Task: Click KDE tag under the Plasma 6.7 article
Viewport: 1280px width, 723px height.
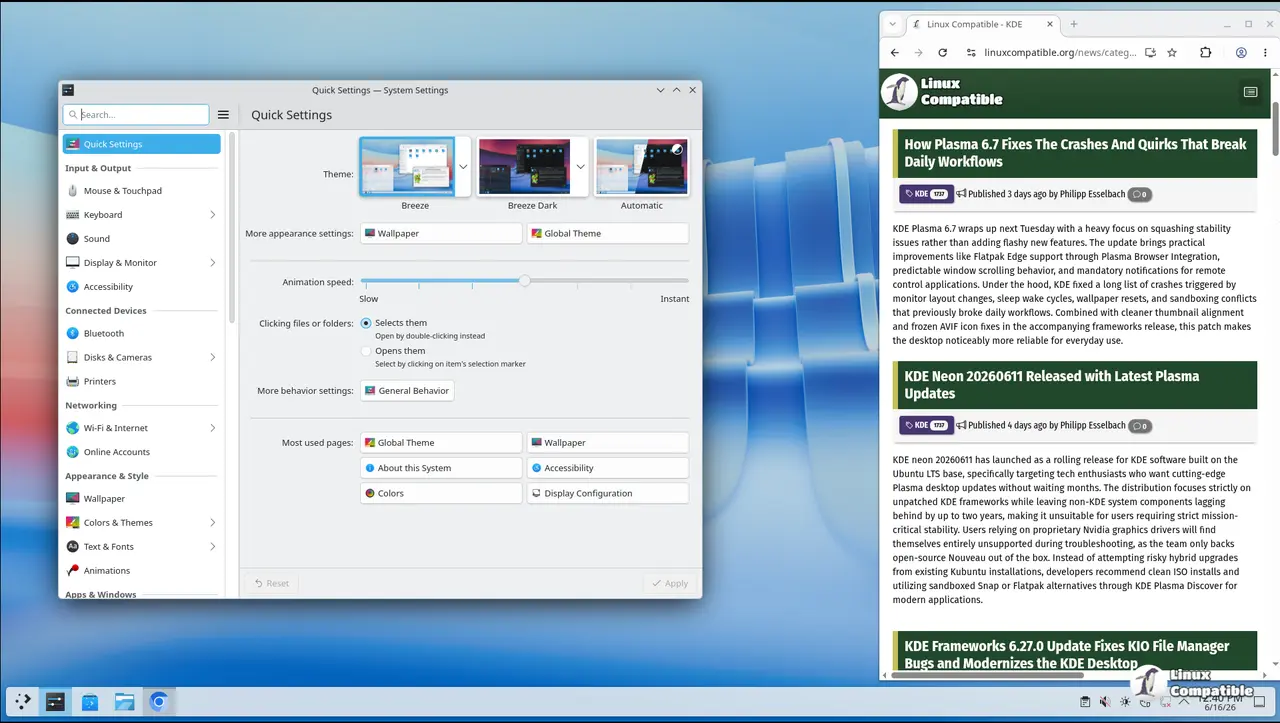Action: [926, 194]
